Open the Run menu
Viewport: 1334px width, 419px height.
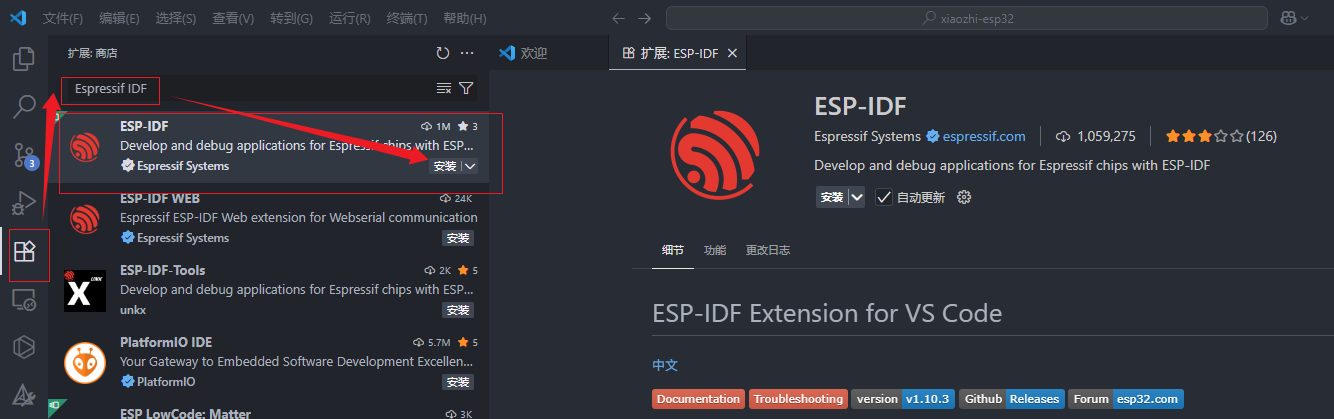click(x=350, y=19)
